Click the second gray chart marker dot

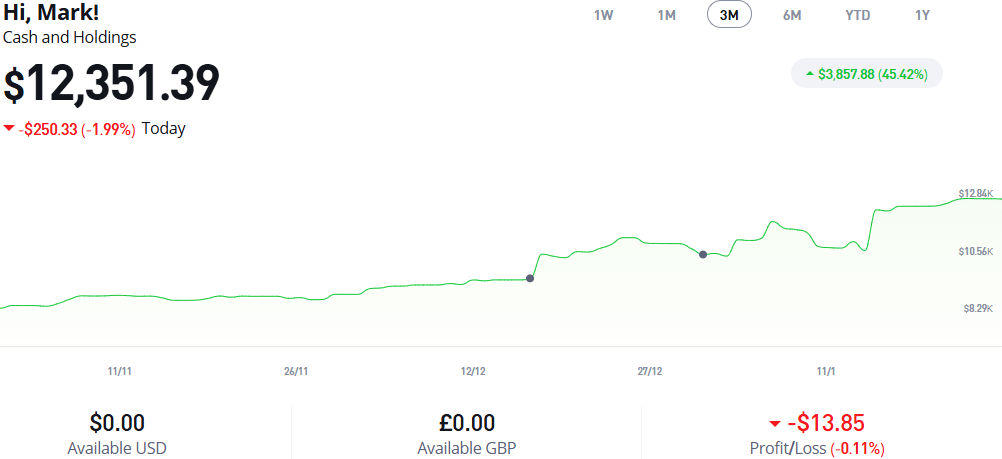coord(703,254)
